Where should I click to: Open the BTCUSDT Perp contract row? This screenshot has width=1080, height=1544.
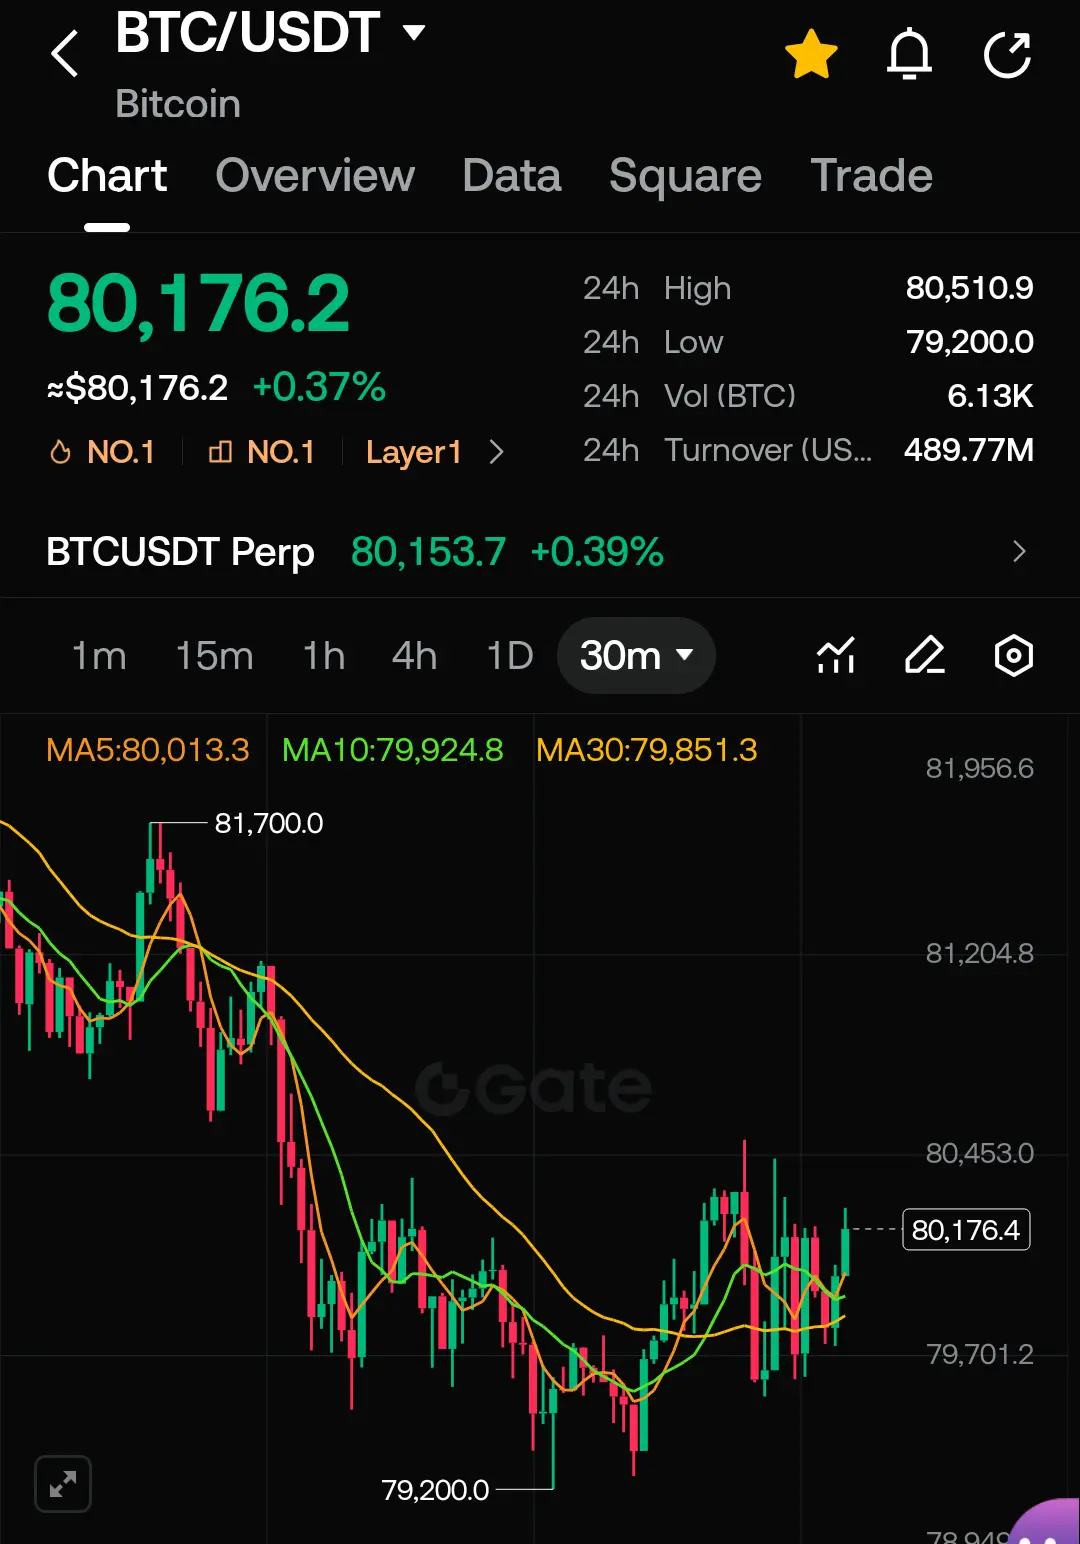pyautogui.click(x=540, y=552)
